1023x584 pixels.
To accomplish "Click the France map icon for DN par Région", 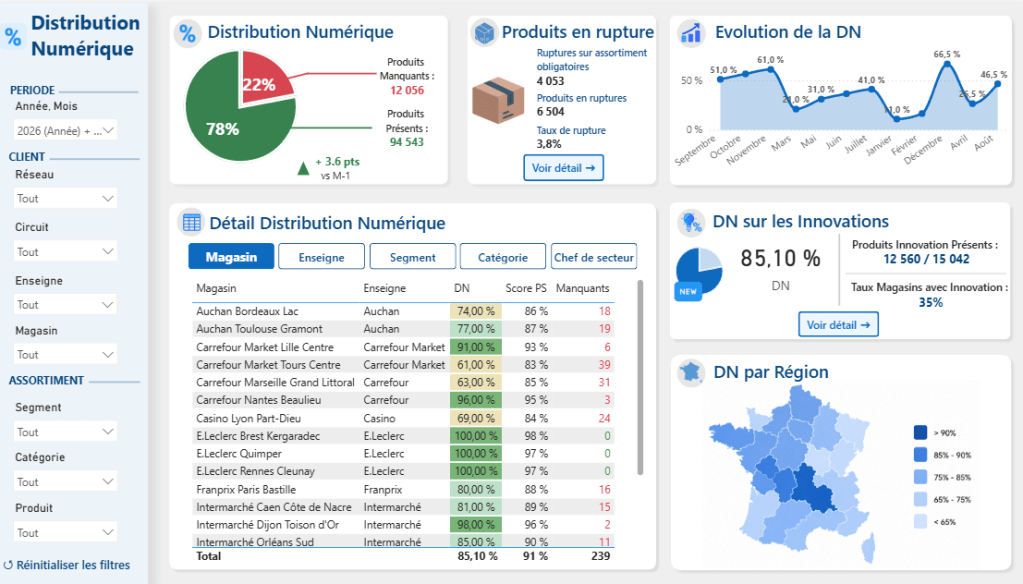I will pyautogui.click(x=690, y=373).
